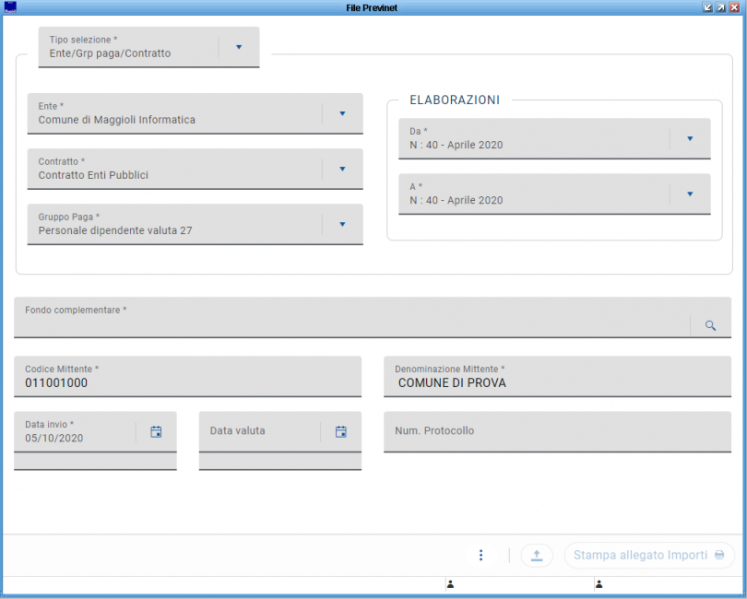Click the Fondo complementare search magnifier icon
This screenshot has width=747, height=599.
(x=710, y=325)
